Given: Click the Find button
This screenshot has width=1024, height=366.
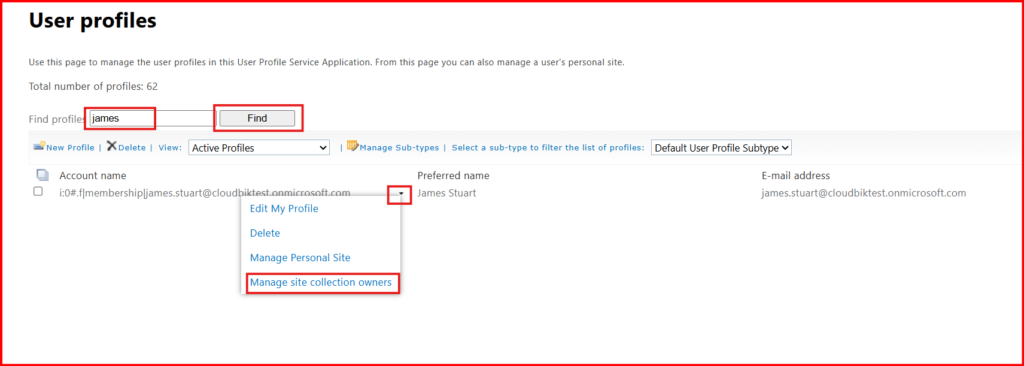Looking at the screenshot, I should point(257,118).
